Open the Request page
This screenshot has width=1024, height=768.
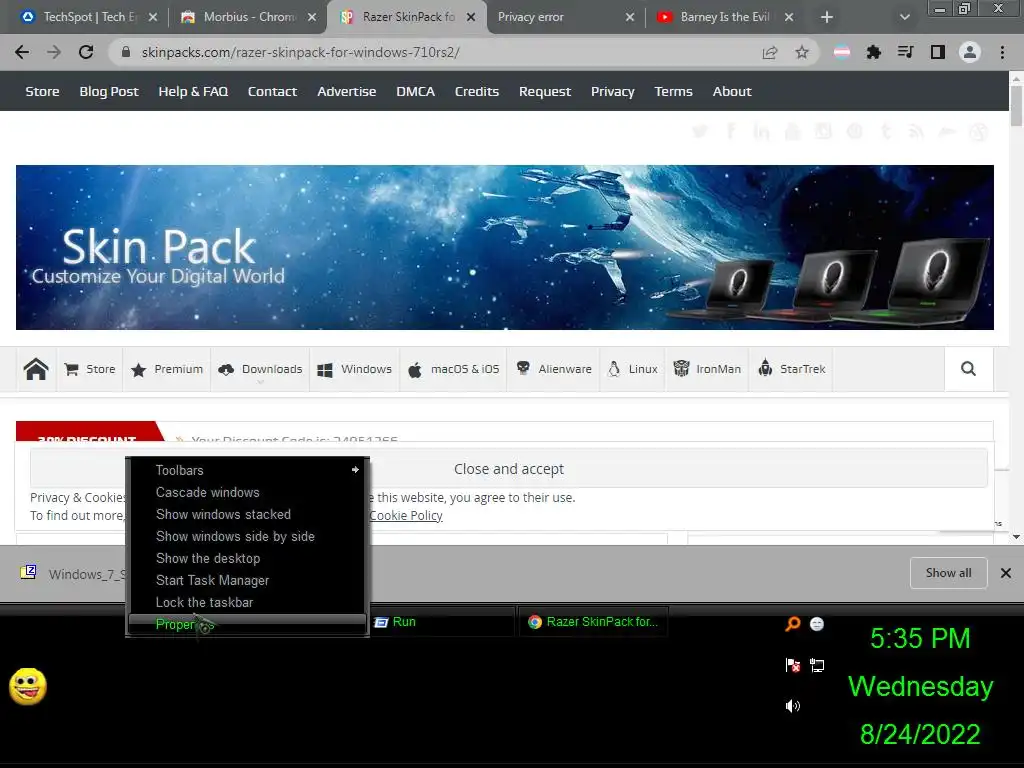pyautogui.click(x=545, y=91)
